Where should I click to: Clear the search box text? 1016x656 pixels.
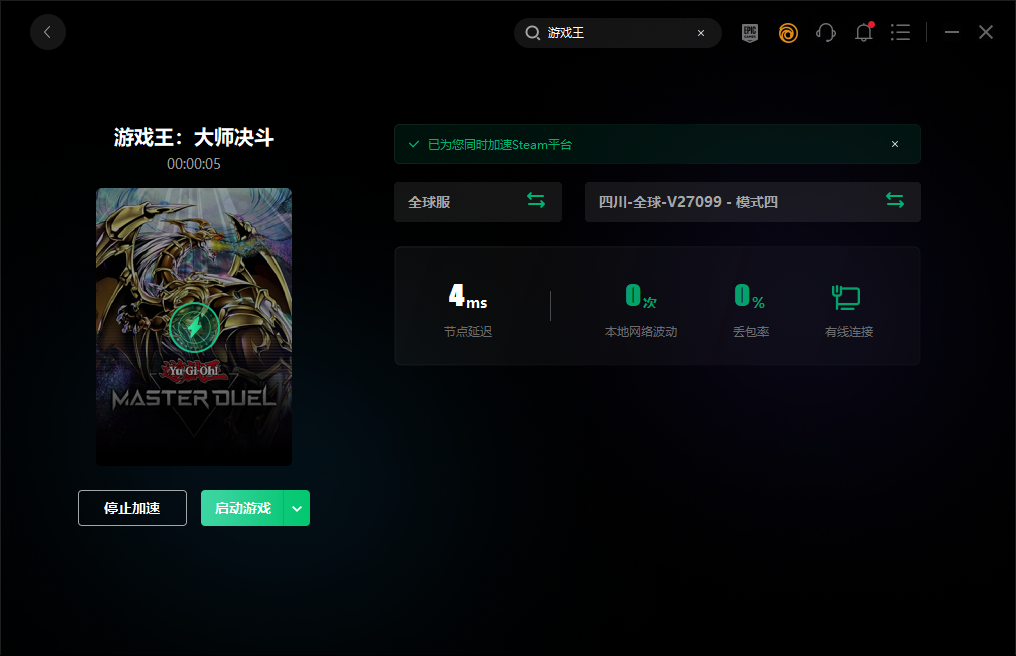point(700,33)
